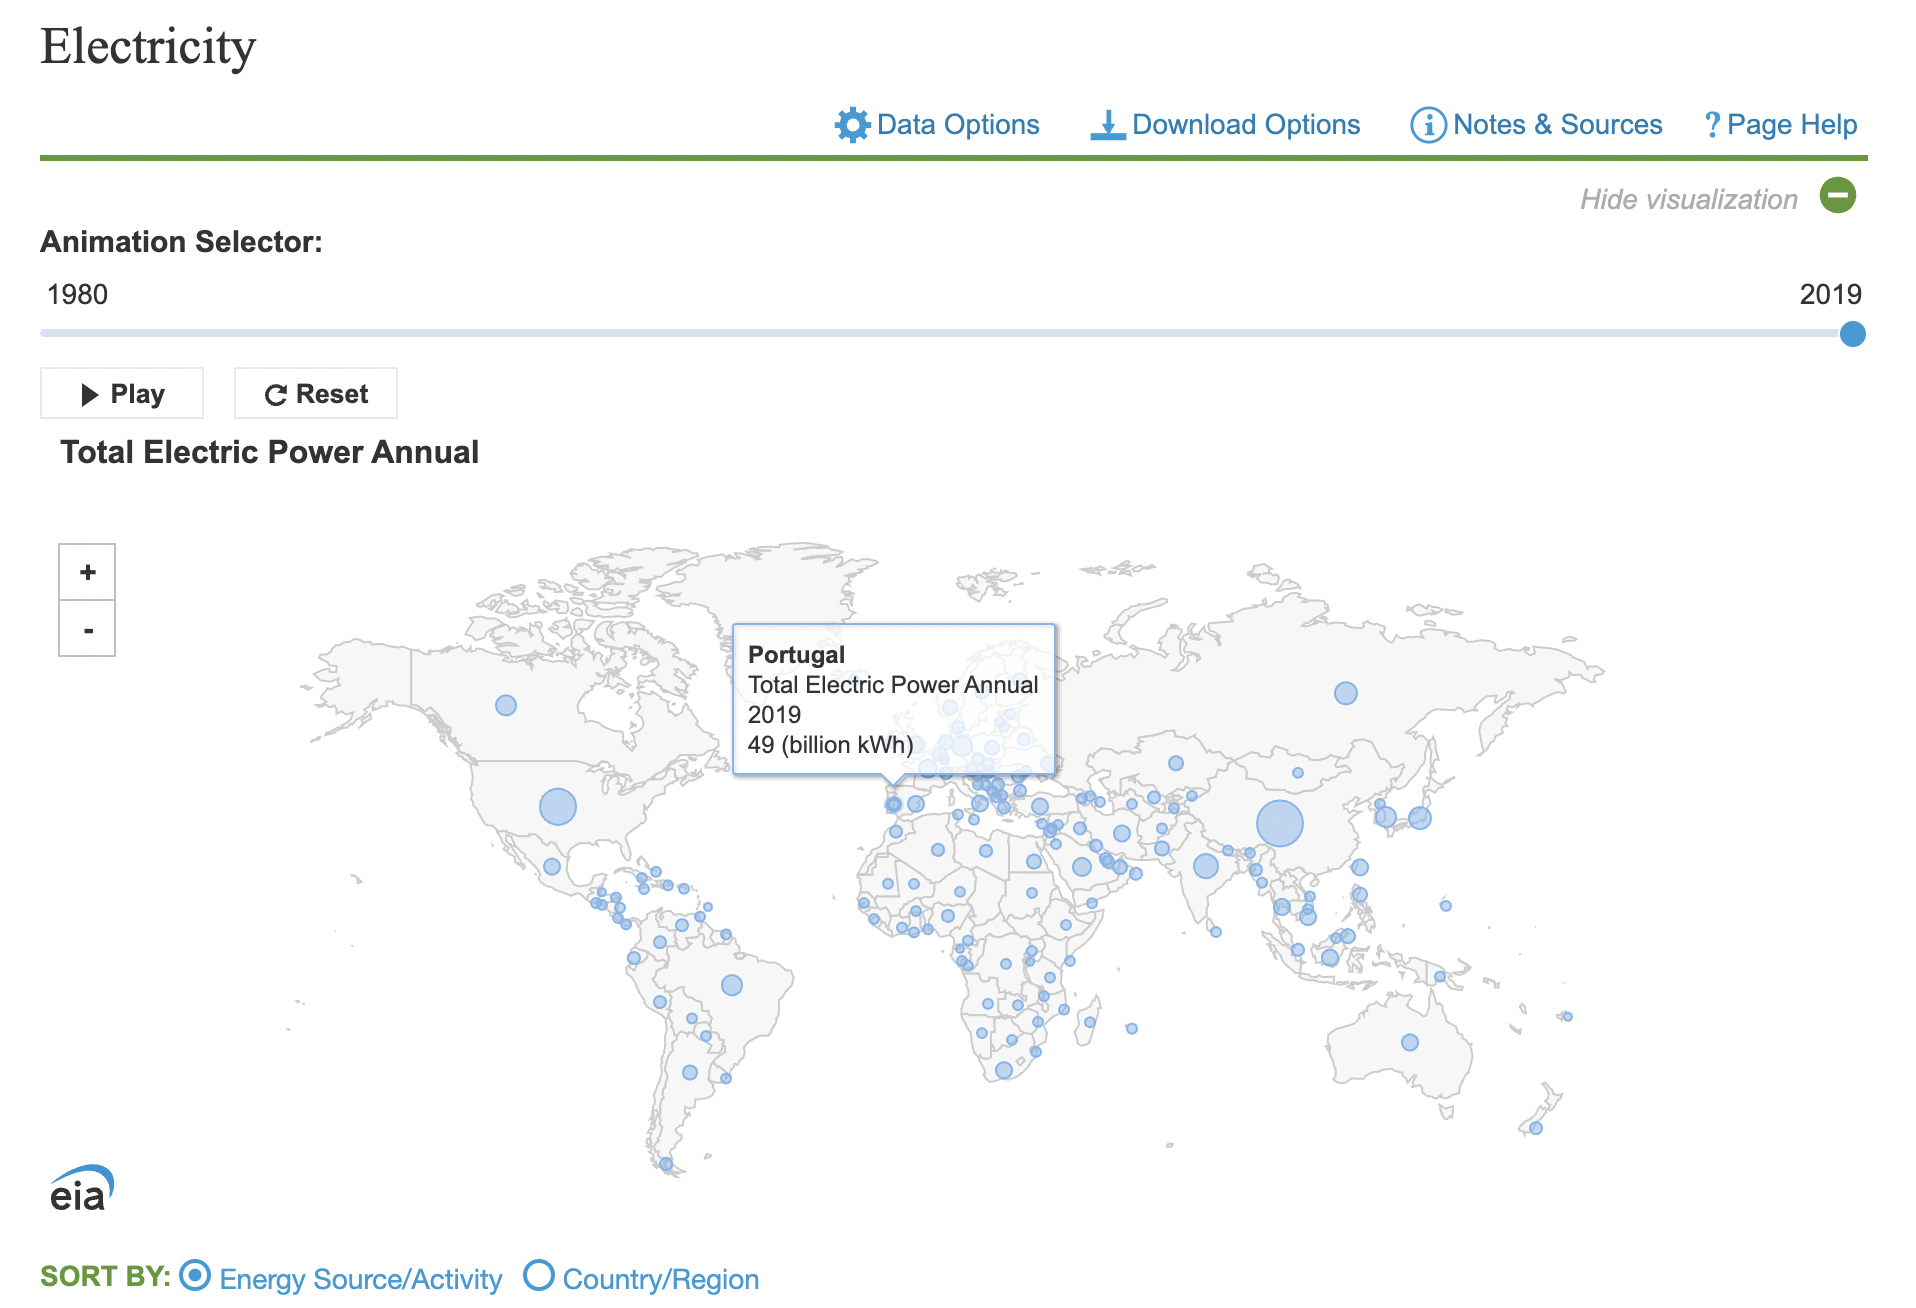
Task: Click the '49 (billion kWh)' tooltip value
Action: tap(830, 745)
